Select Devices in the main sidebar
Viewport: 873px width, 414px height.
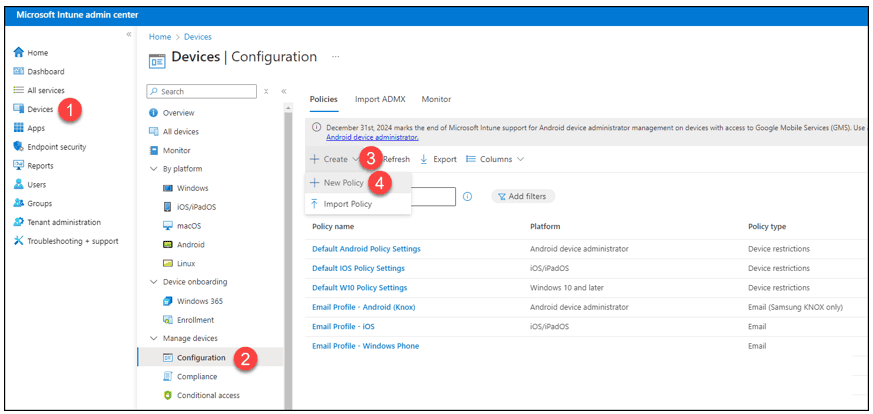pos(33,110)
